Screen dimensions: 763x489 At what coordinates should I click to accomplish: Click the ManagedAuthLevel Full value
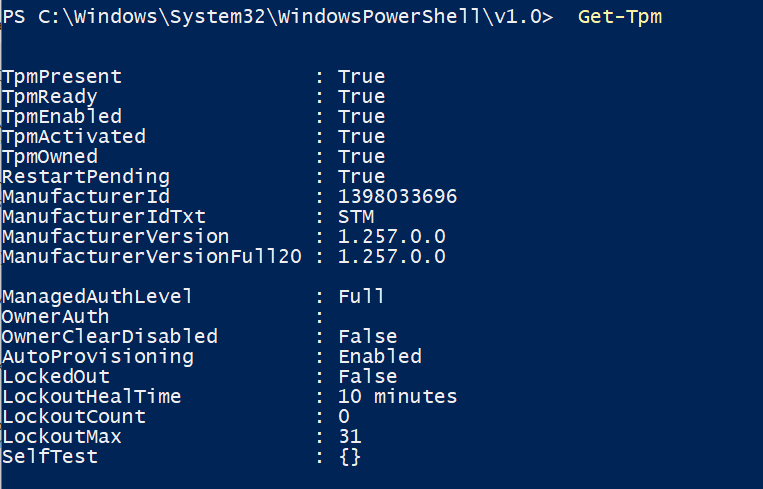click(x=362, y=296)
